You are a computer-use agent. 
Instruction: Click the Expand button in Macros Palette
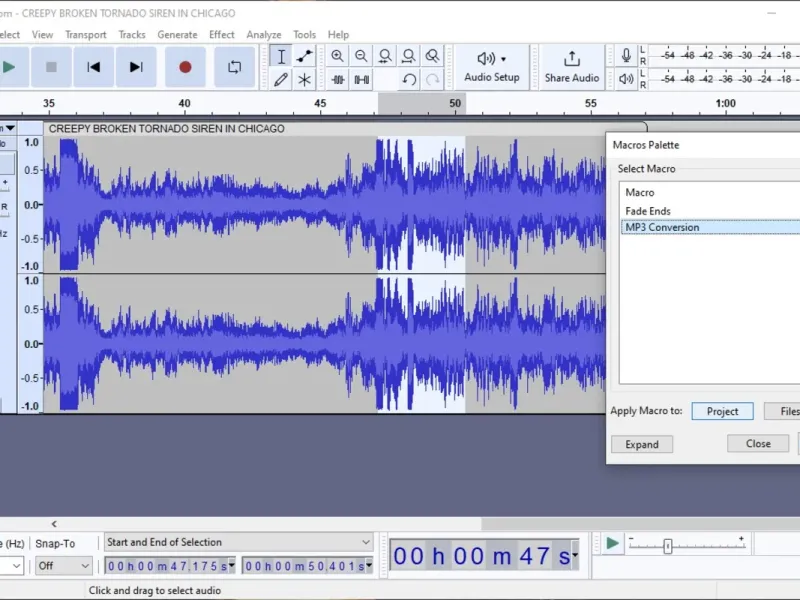(642, 444)
